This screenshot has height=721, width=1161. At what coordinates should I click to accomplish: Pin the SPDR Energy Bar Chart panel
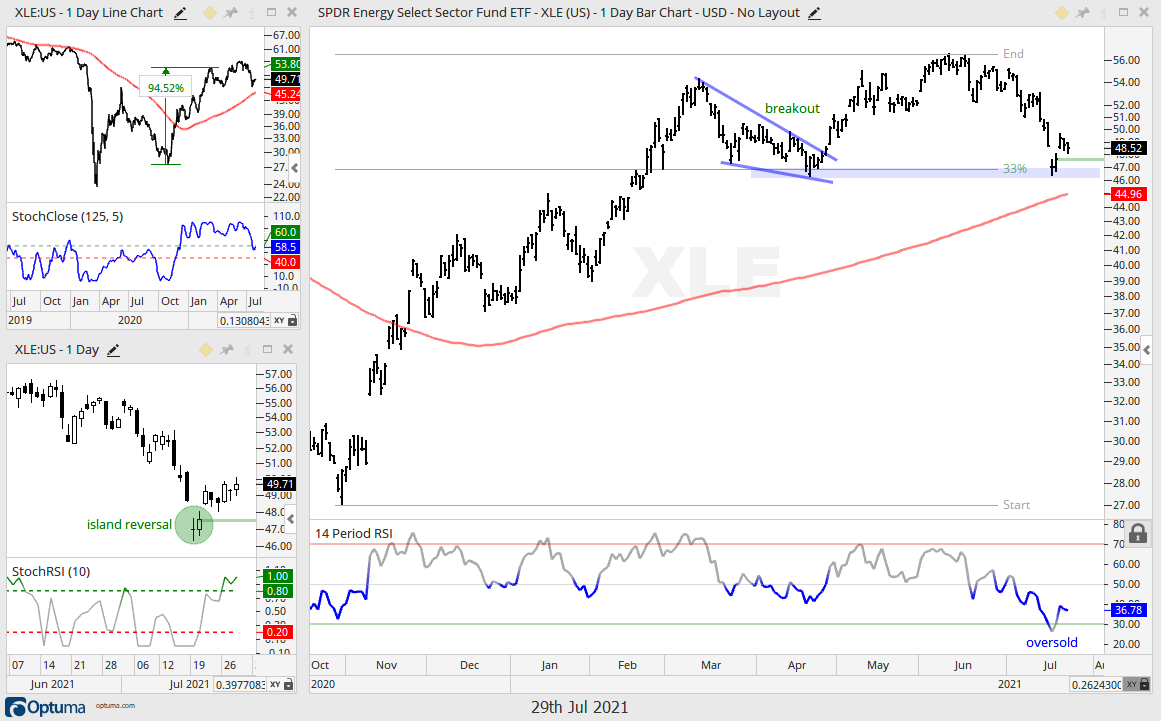coord(1083,13)
